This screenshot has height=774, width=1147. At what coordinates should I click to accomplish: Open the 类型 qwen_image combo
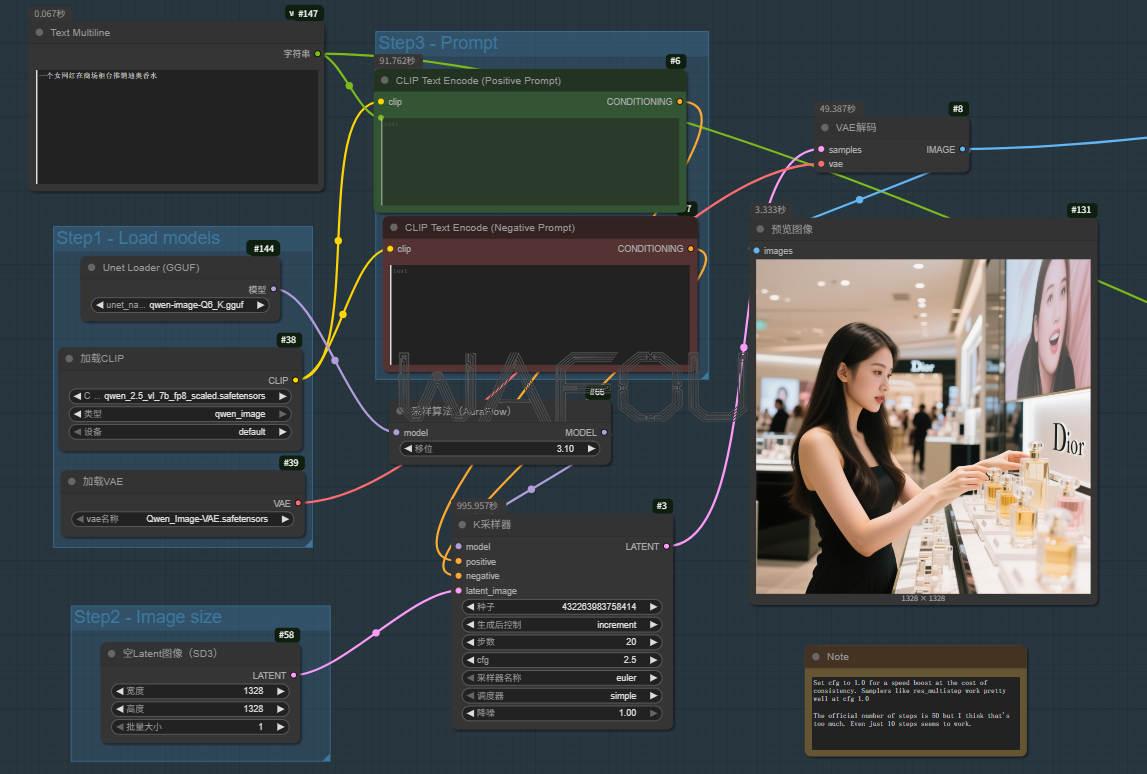coord(179,414)
